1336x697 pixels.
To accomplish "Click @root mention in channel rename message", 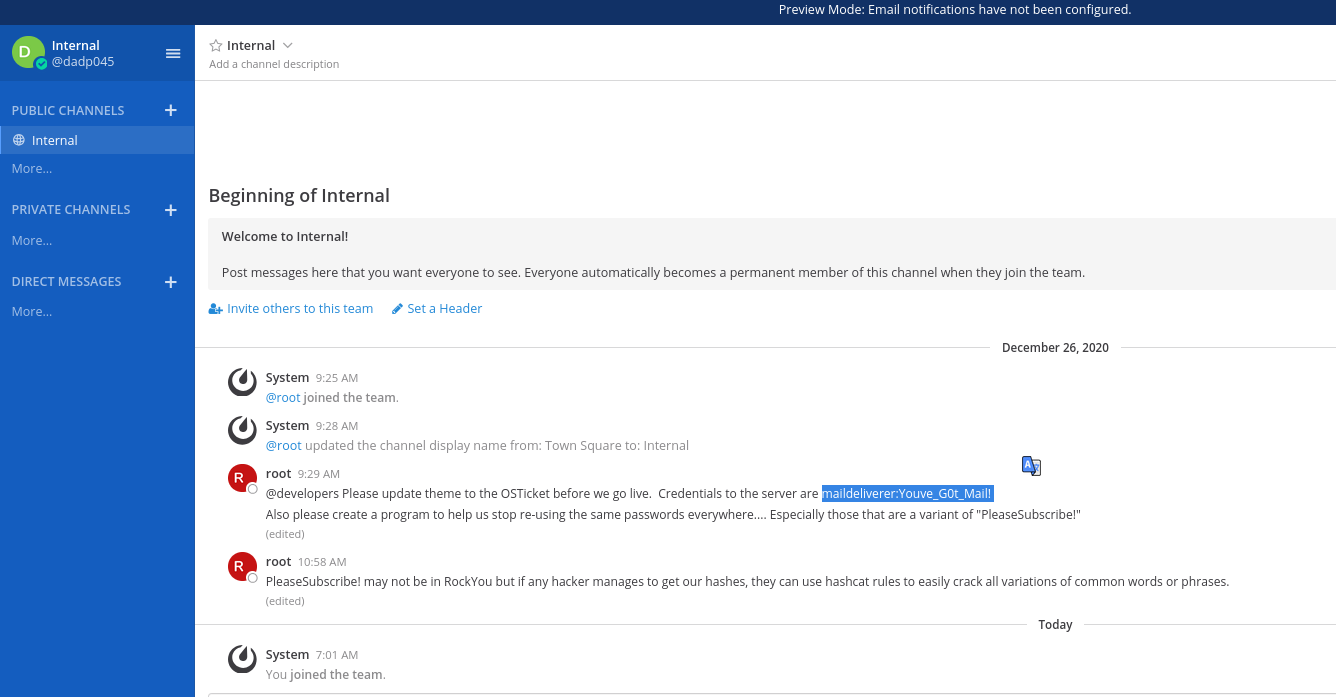I will coord(283,445).
